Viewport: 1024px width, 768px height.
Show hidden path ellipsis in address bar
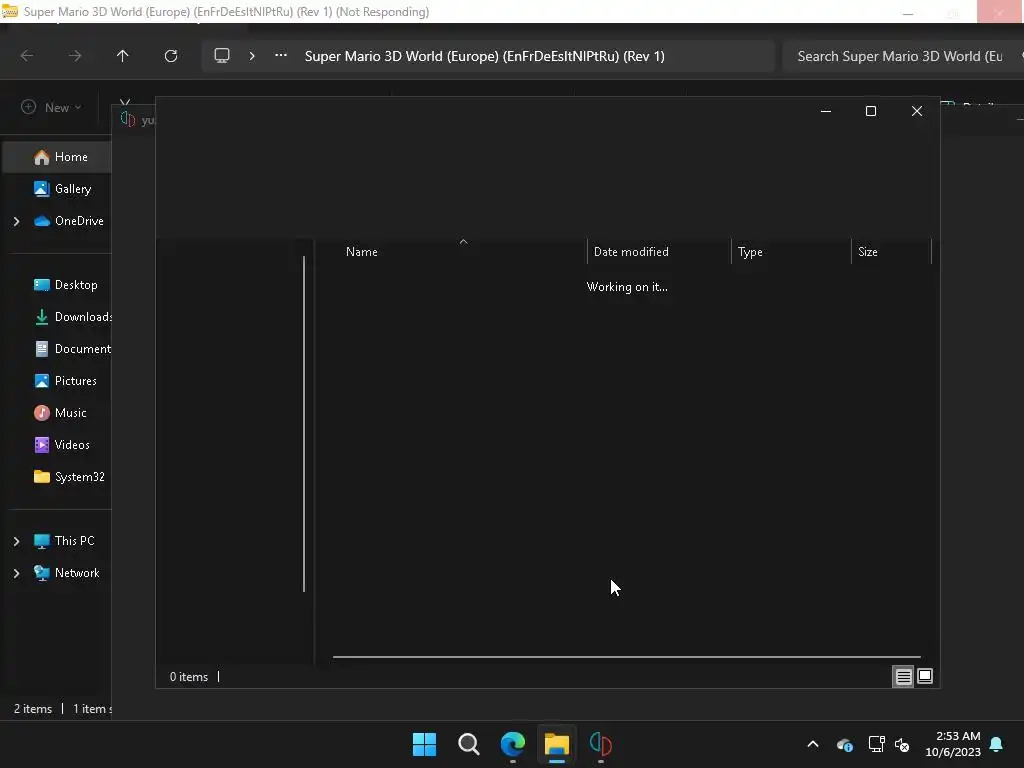click(281, 56)
